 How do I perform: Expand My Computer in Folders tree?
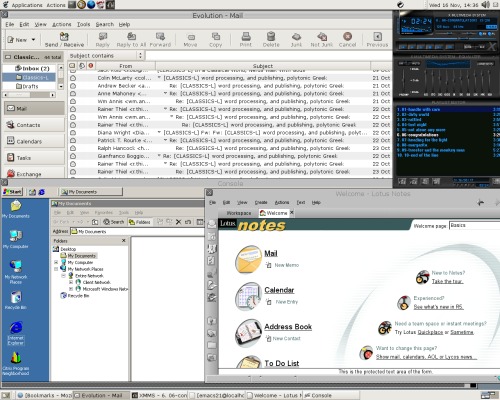56,262
